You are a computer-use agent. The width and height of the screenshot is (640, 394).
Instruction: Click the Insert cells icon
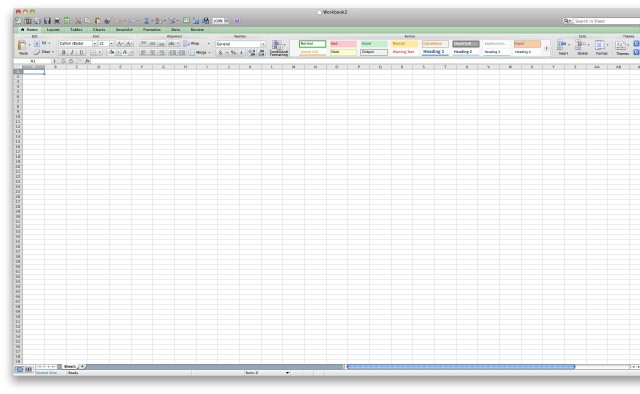coord(562,45)
